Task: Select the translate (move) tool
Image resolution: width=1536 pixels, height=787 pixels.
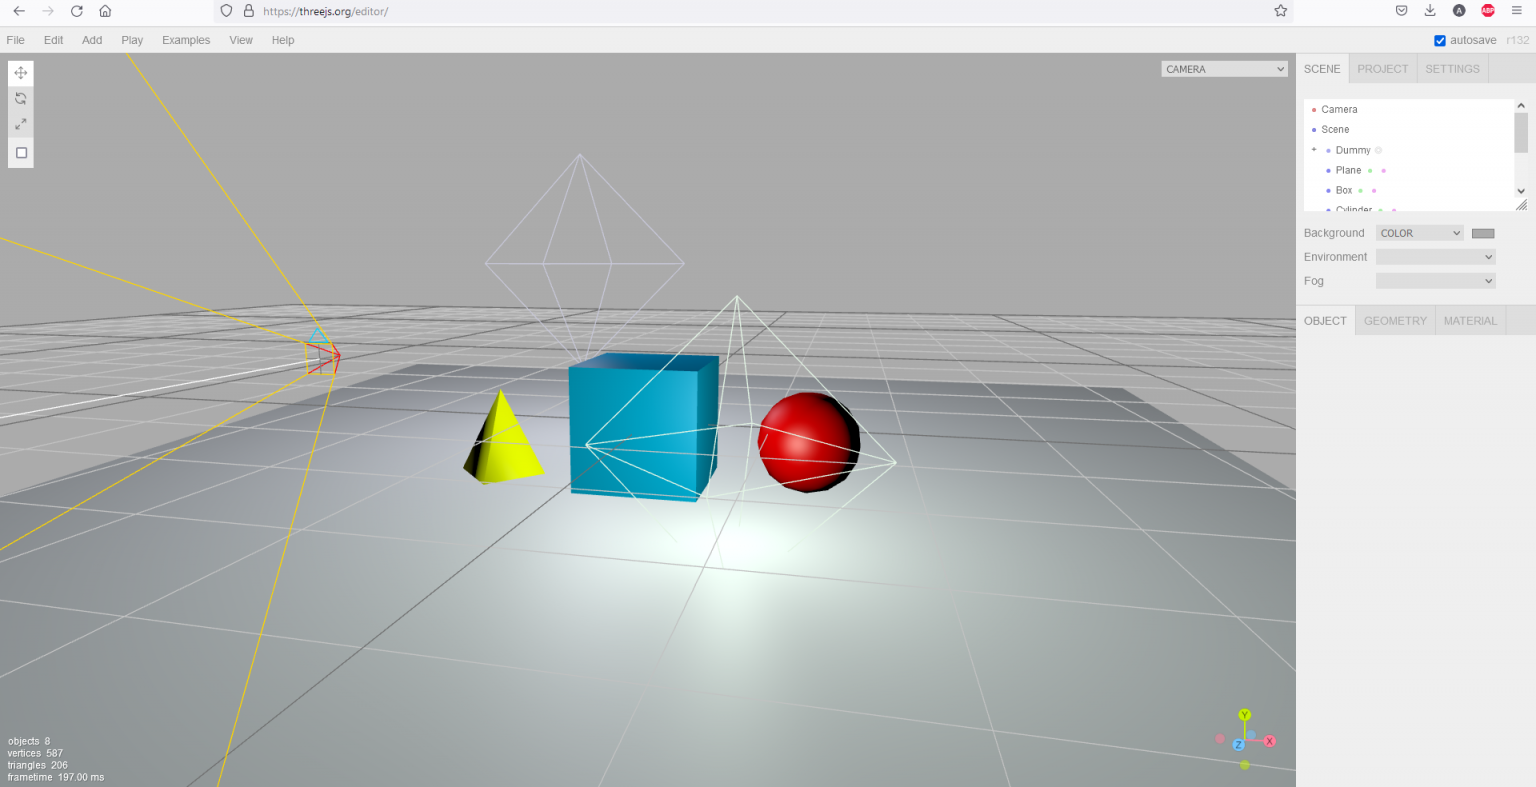Action: pyautogui.click(x=20, y=72)
